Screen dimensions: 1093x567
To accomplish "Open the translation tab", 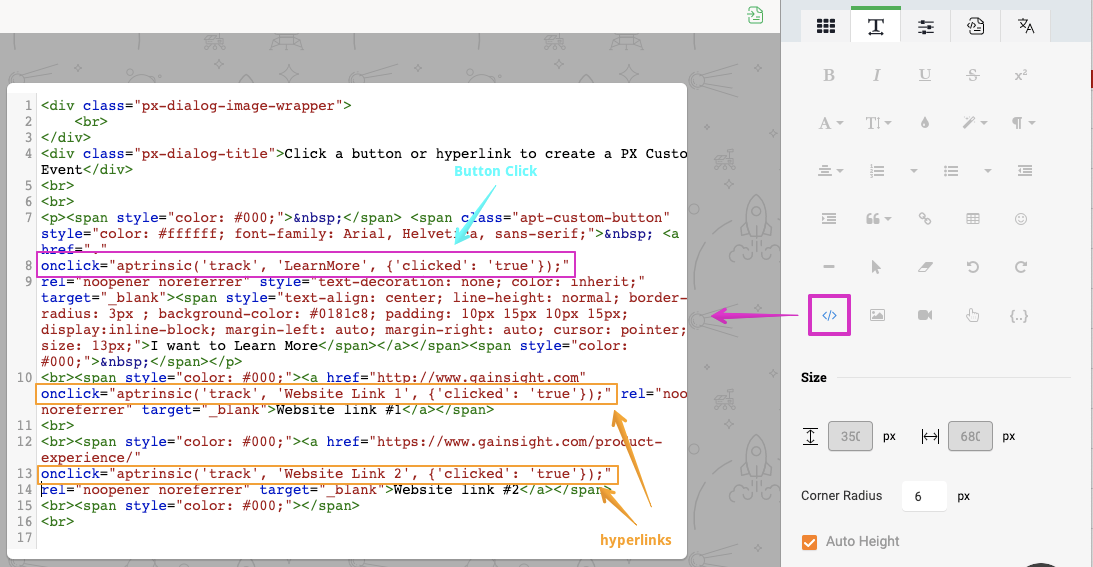I will tap(1025, 27).
